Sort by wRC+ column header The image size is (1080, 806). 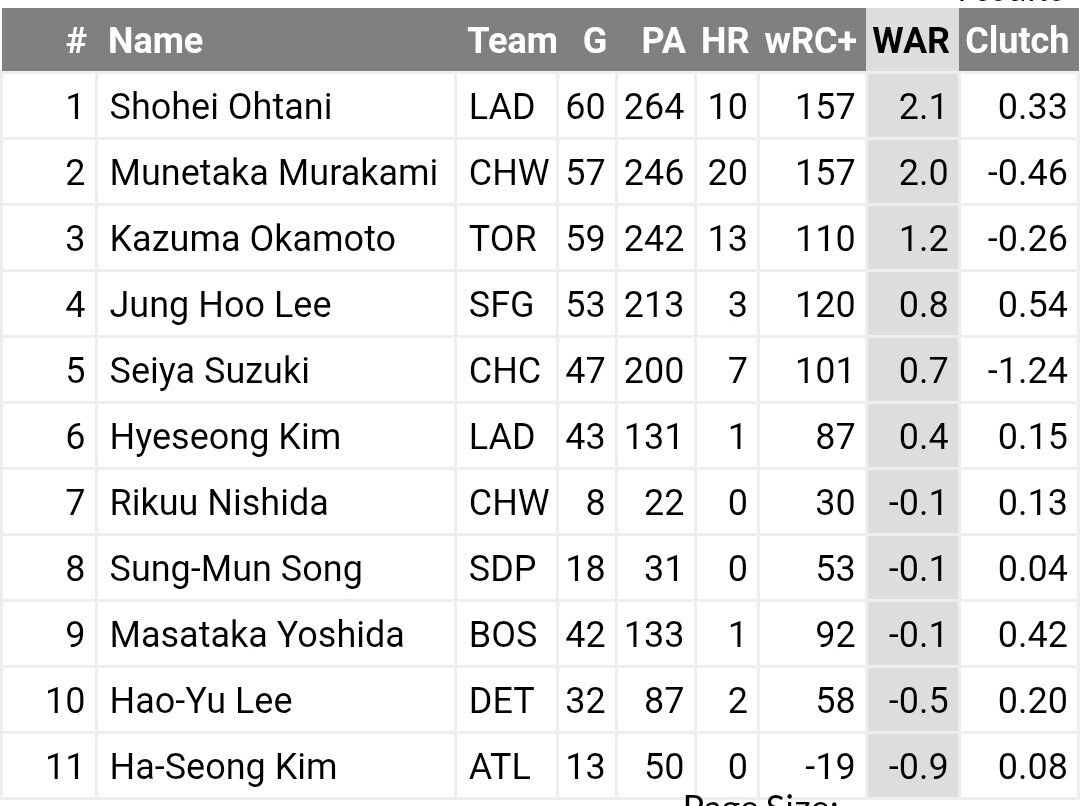[x=811, y=40]
